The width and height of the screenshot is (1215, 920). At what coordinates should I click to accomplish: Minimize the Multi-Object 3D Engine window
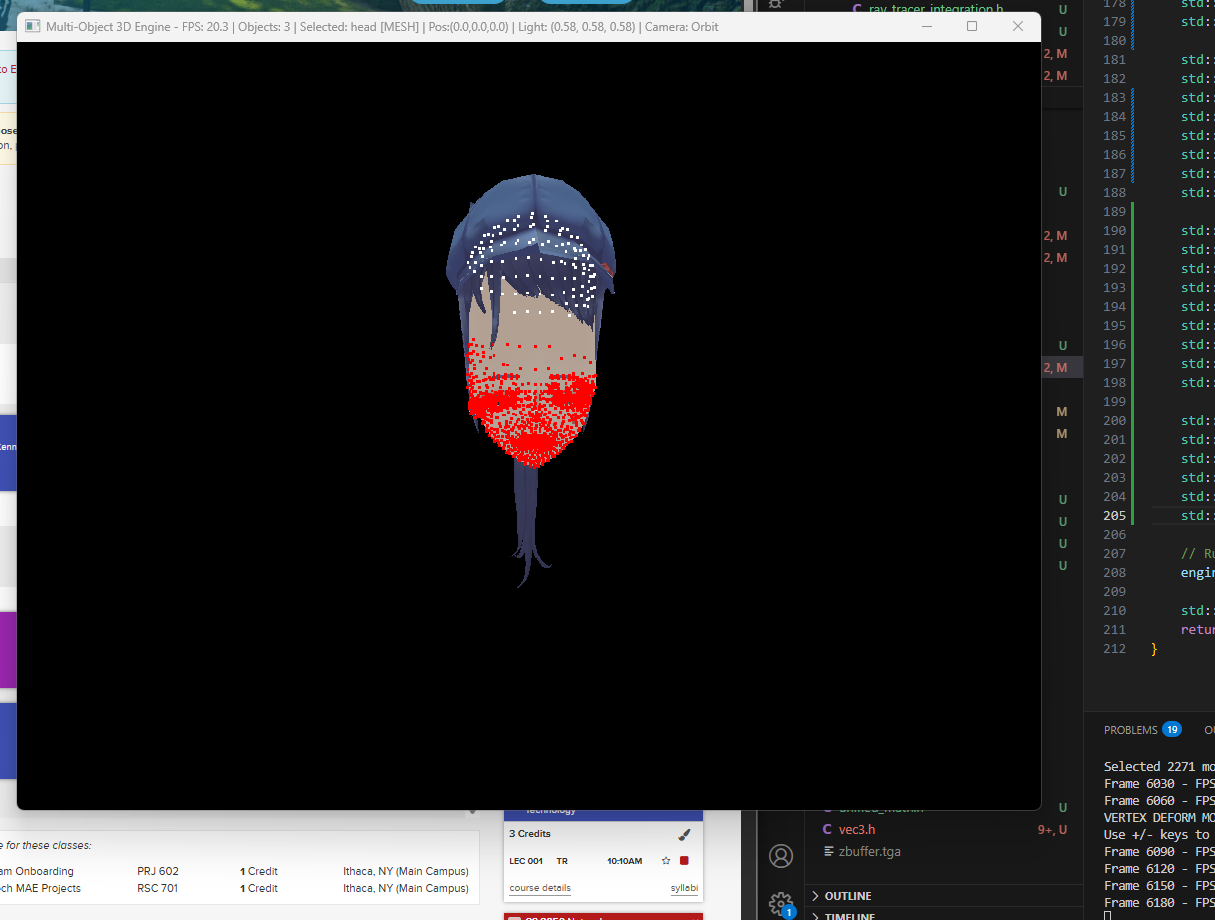(925, 27)
